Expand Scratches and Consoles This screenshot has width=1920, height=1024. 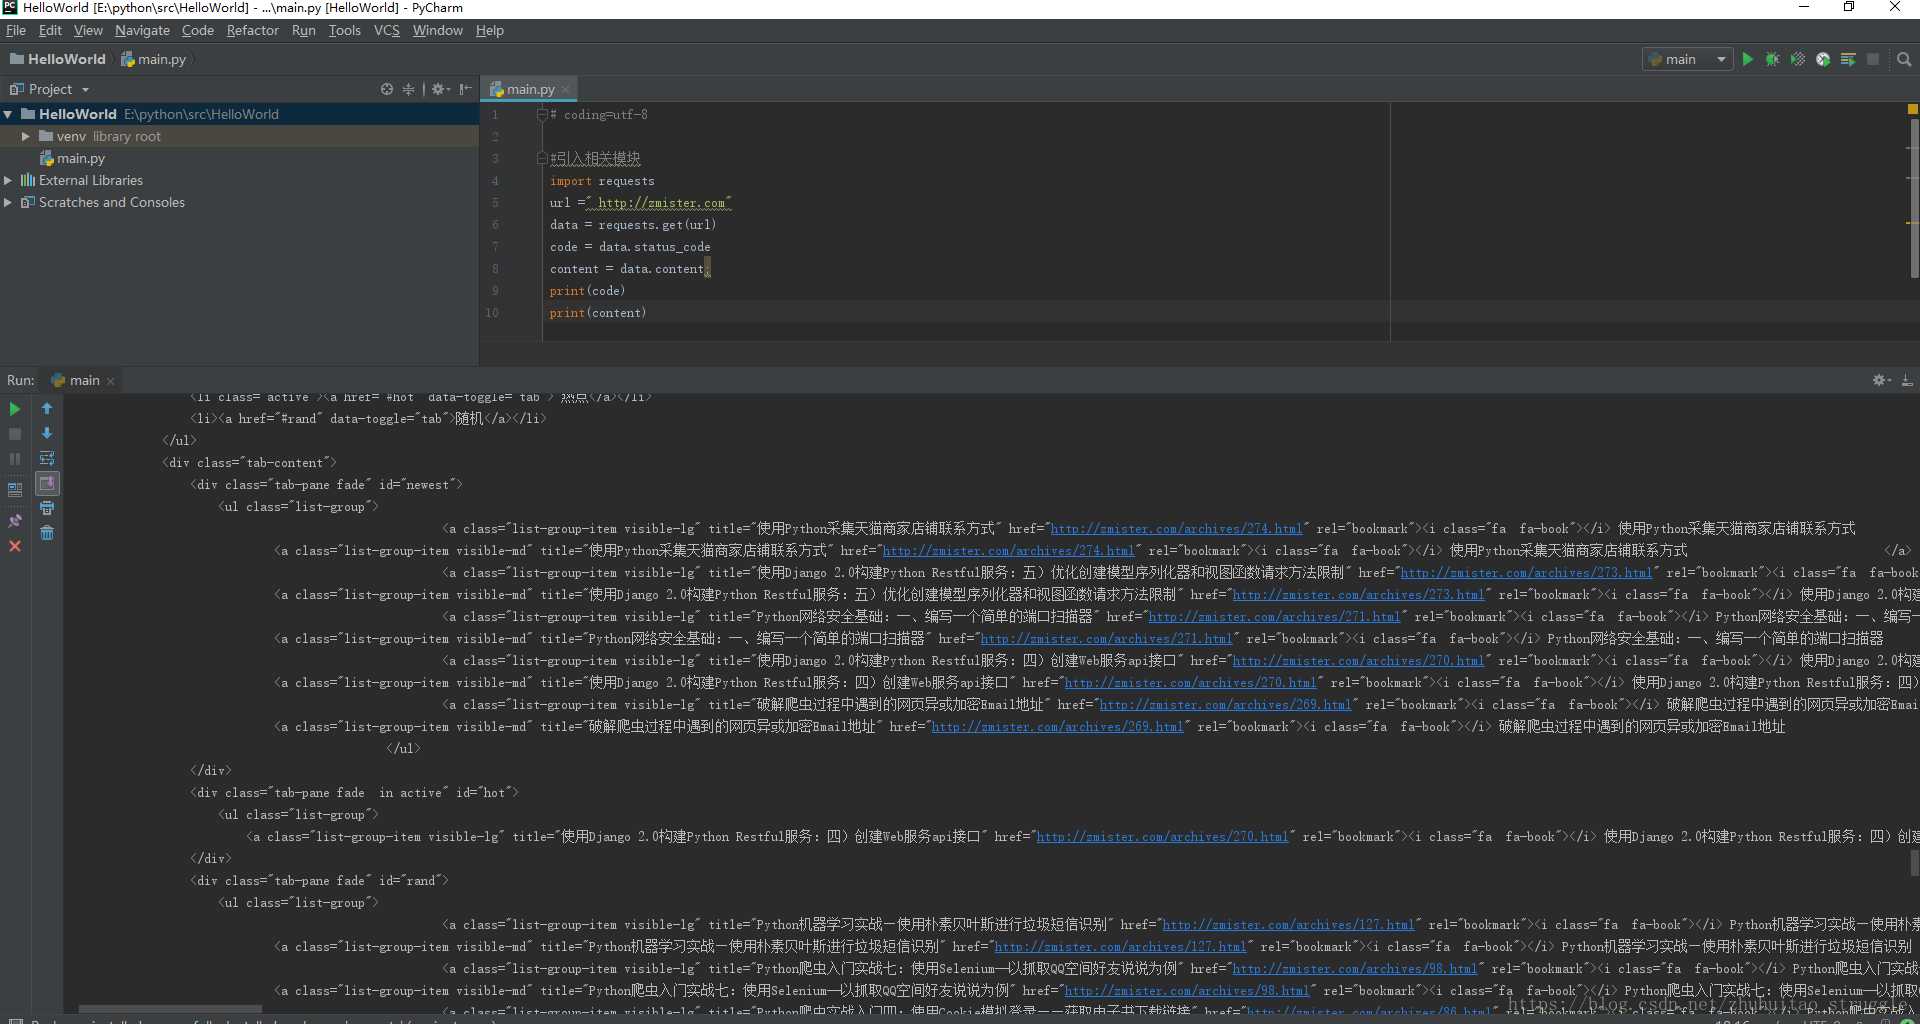pyautogui.click(x=8, y=202)
